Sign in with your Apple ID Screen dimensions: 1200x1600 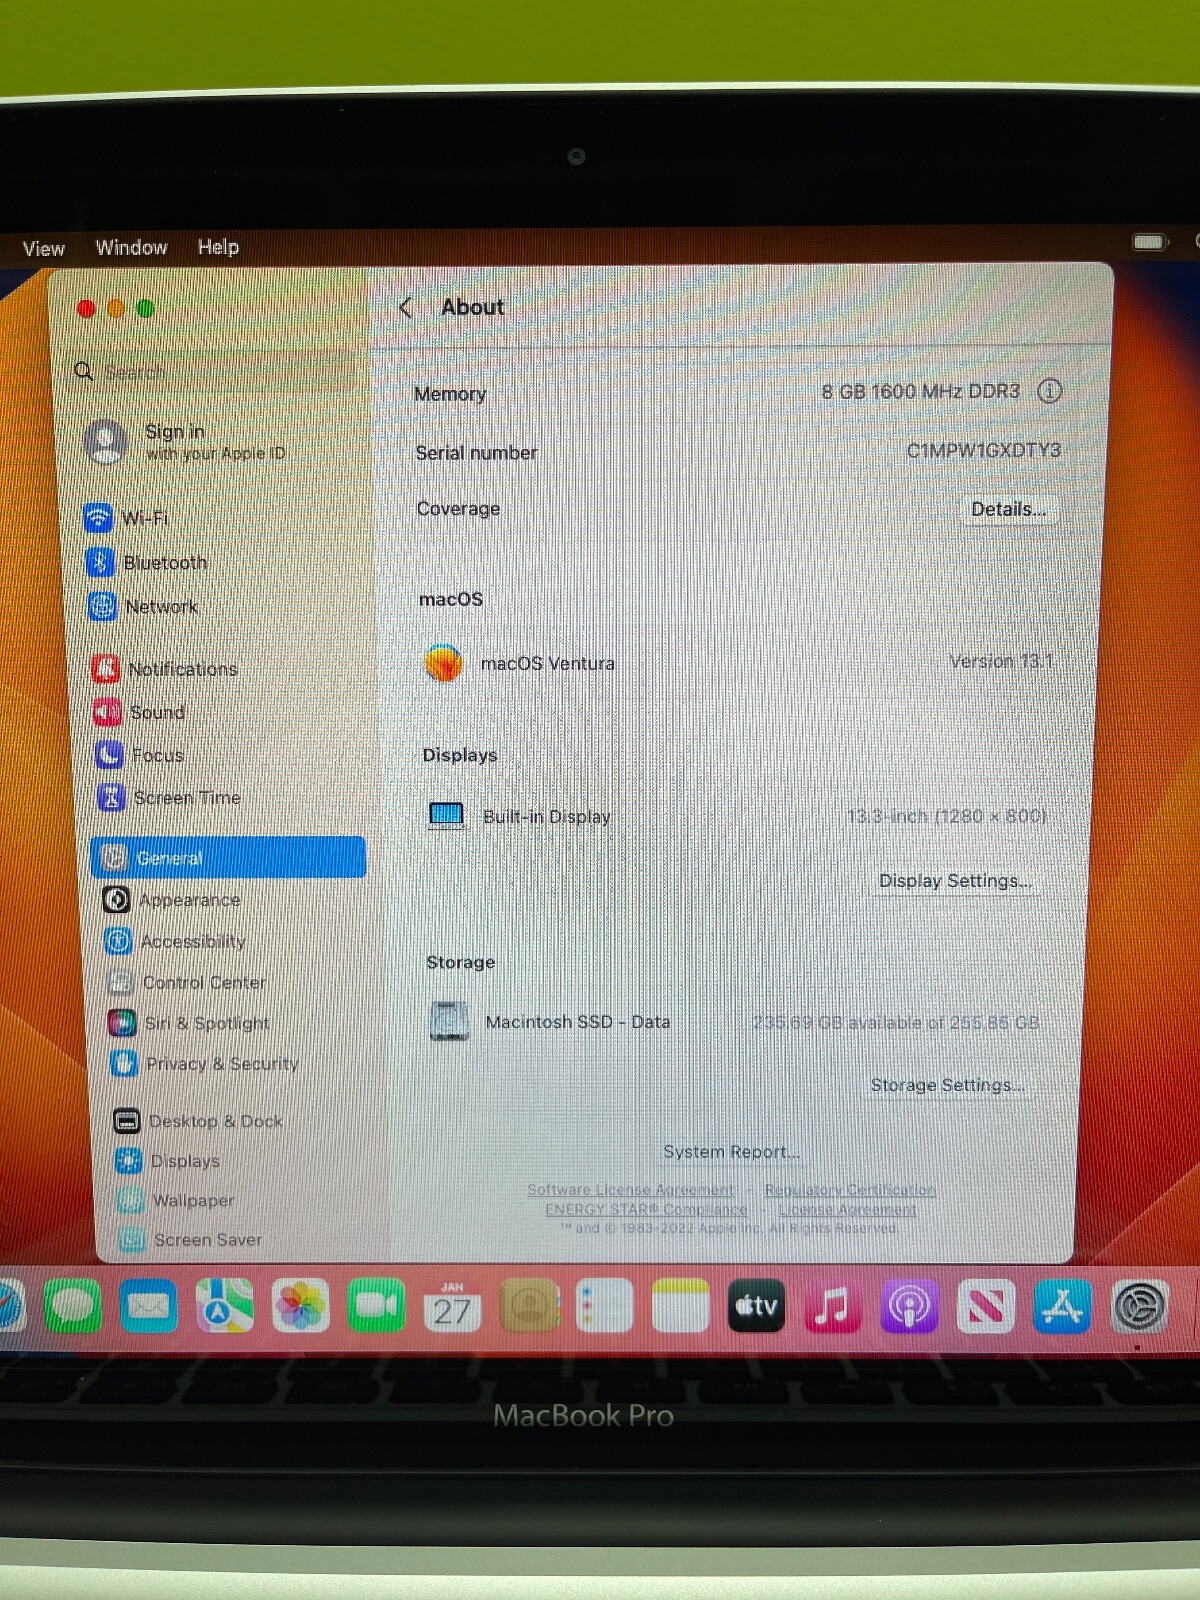point(187,441)
